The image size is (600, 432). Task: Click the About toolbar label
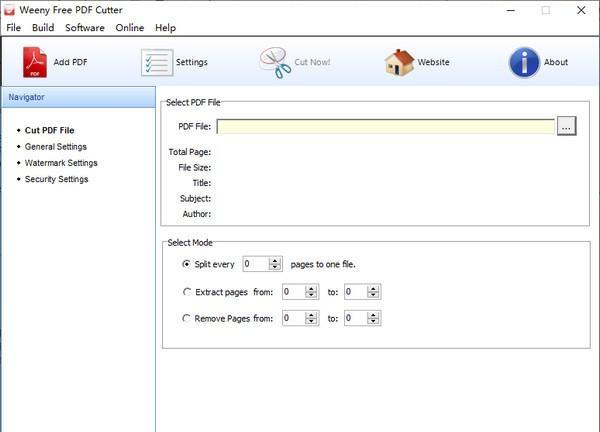556,62
